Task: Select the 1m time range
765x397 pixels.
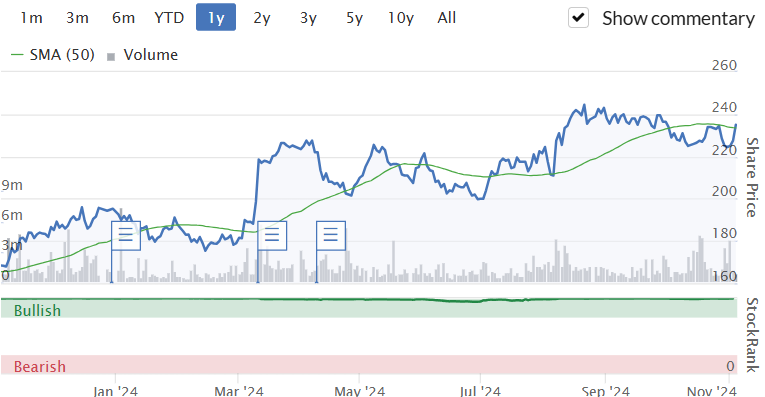Action: (31, 18)
